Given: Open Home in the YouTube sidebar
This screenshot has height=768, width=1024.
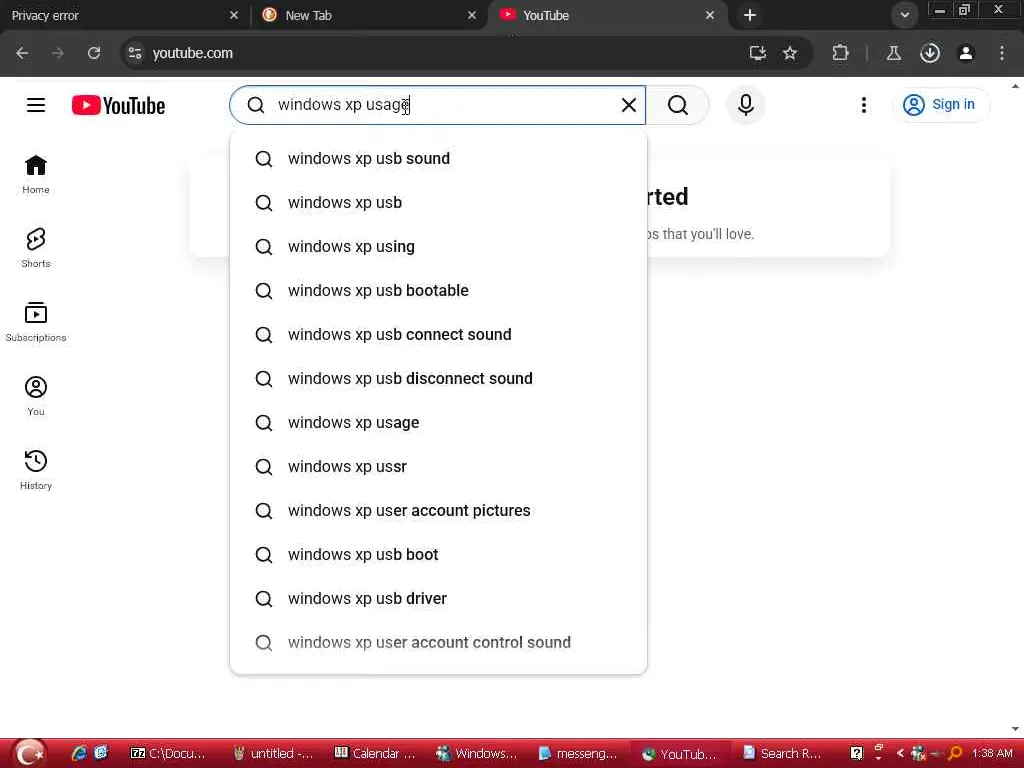Looking at the screenshot, I should (36, 174).
